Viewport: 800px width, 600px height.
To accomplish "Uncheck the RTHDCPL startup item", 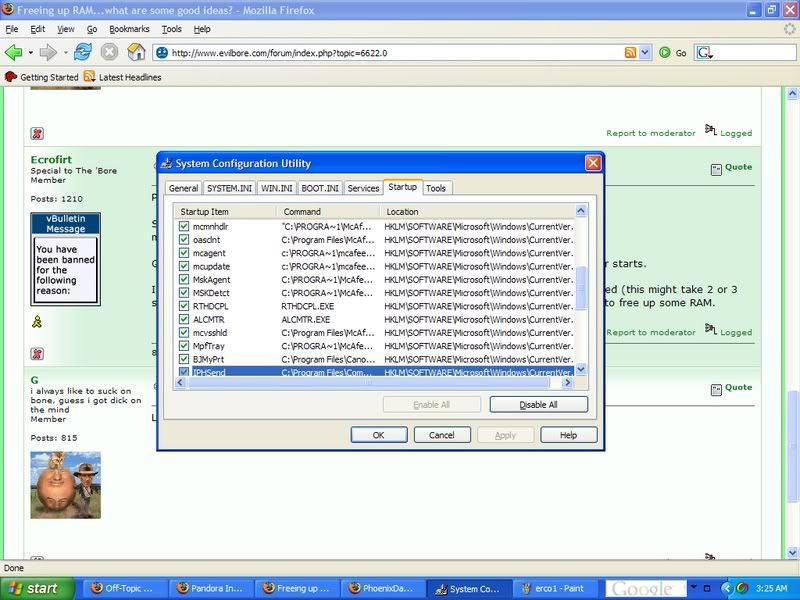I will coord(184,306).
